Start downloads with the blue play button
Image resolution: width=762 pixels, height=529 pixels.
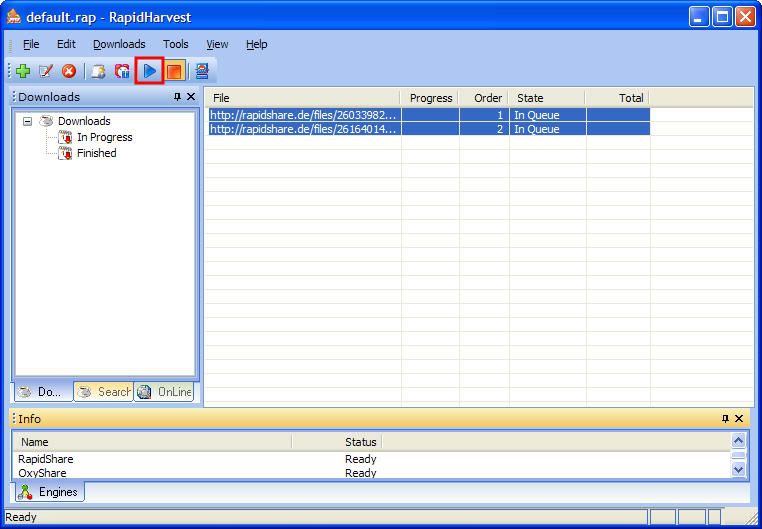[149, 71]
